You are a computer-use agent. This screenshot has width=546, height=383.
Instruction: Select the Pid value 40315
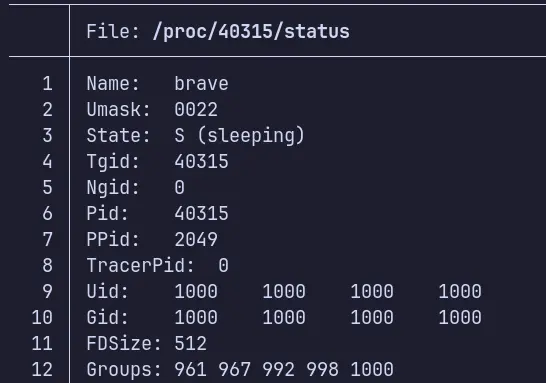201,213
